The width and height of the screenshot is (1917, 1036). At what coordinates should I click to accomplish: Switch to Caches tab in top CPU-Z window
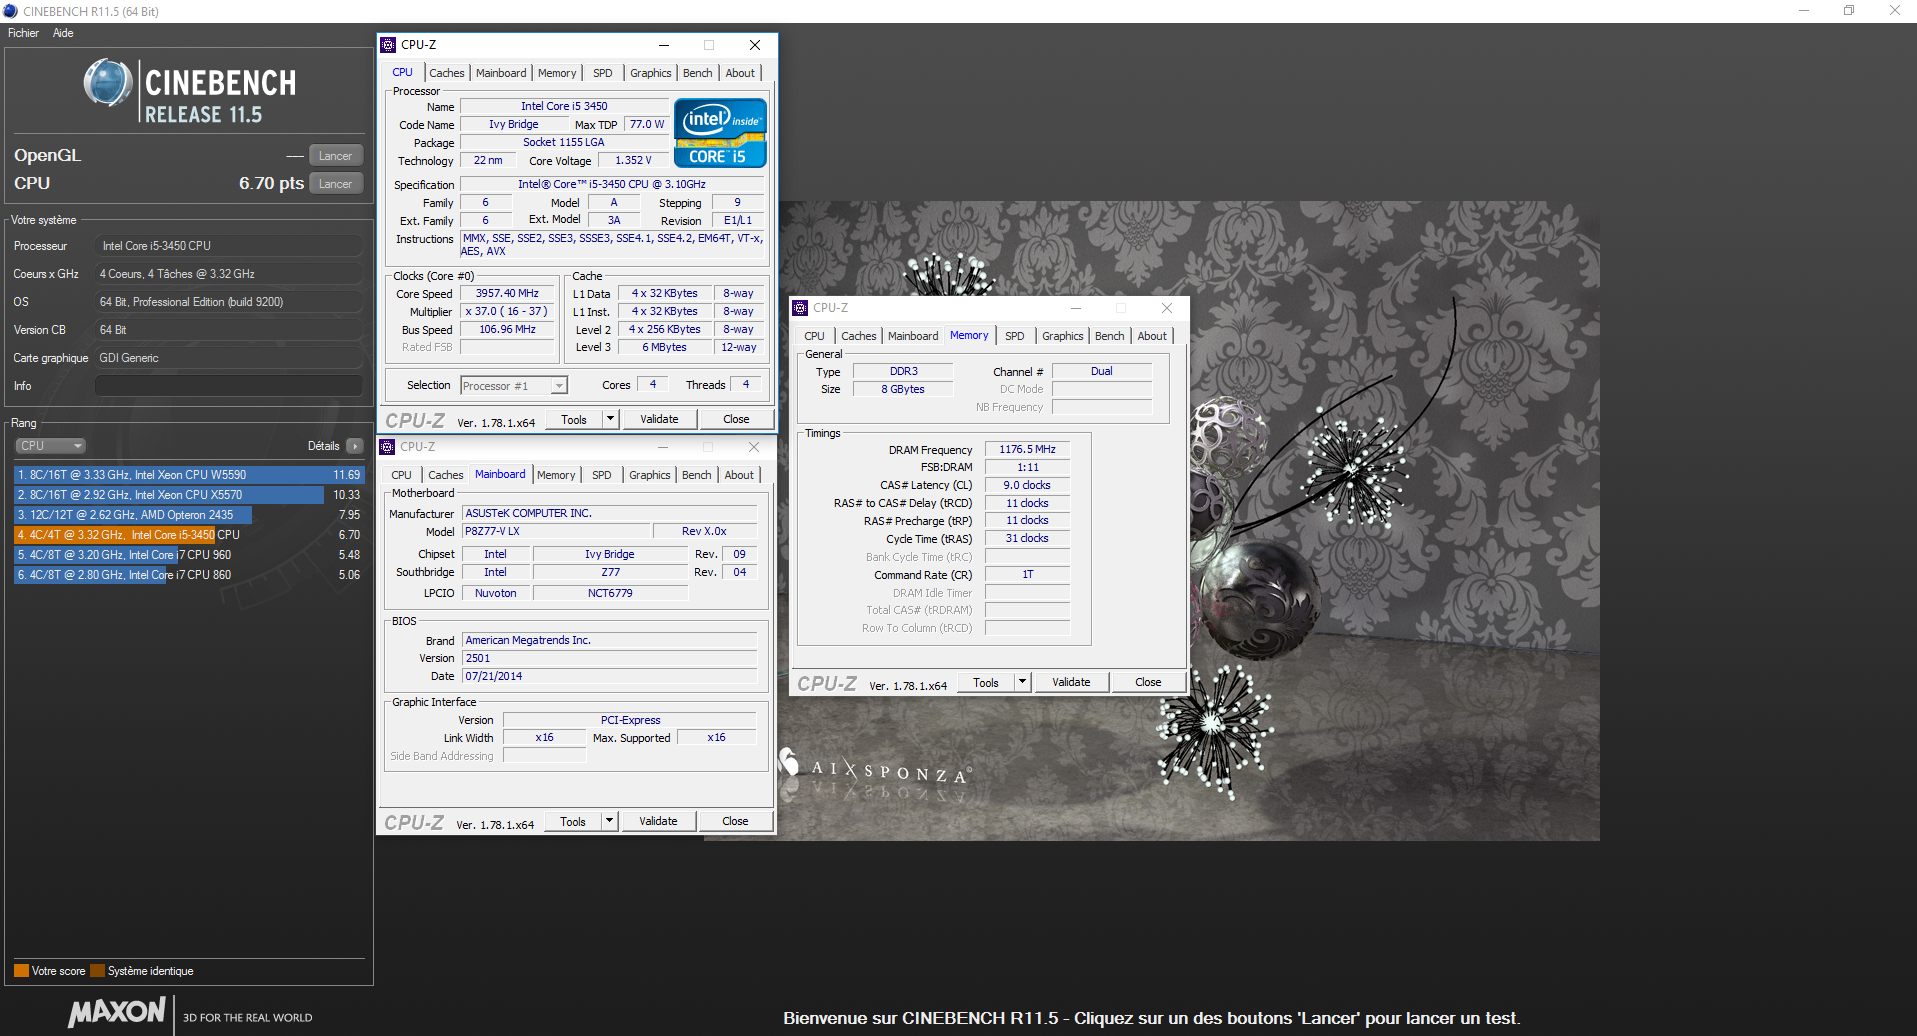coord(447,73)
